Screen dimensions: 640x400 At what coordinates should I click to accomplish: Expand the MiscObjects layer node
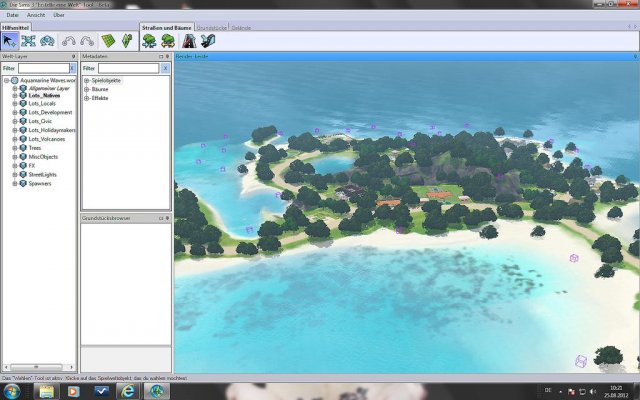point(15,157)
